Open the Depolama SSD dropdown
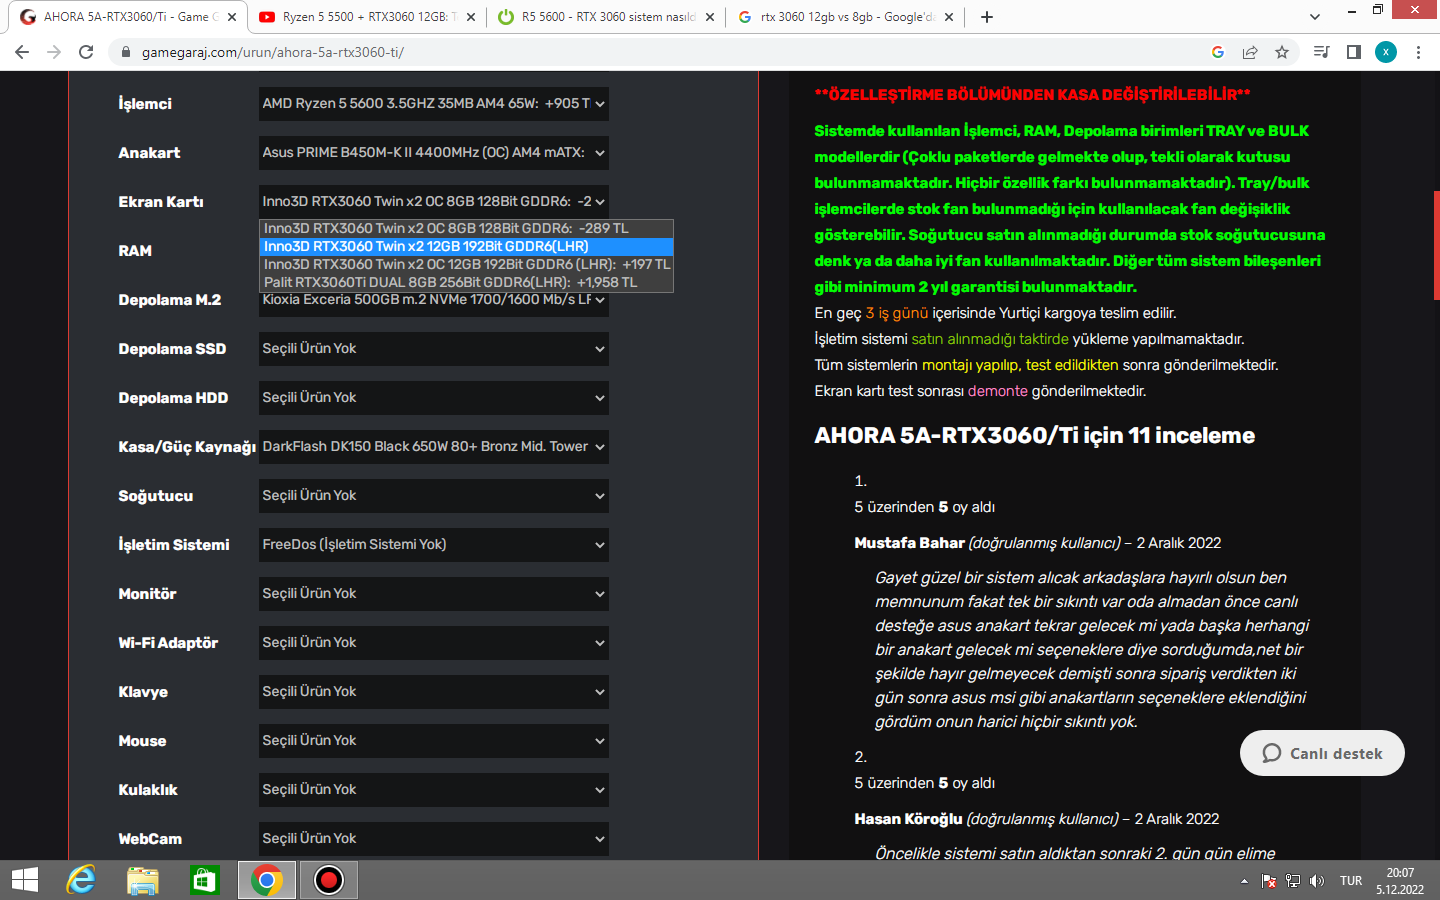1440x900 pixels. pos(434,348)
